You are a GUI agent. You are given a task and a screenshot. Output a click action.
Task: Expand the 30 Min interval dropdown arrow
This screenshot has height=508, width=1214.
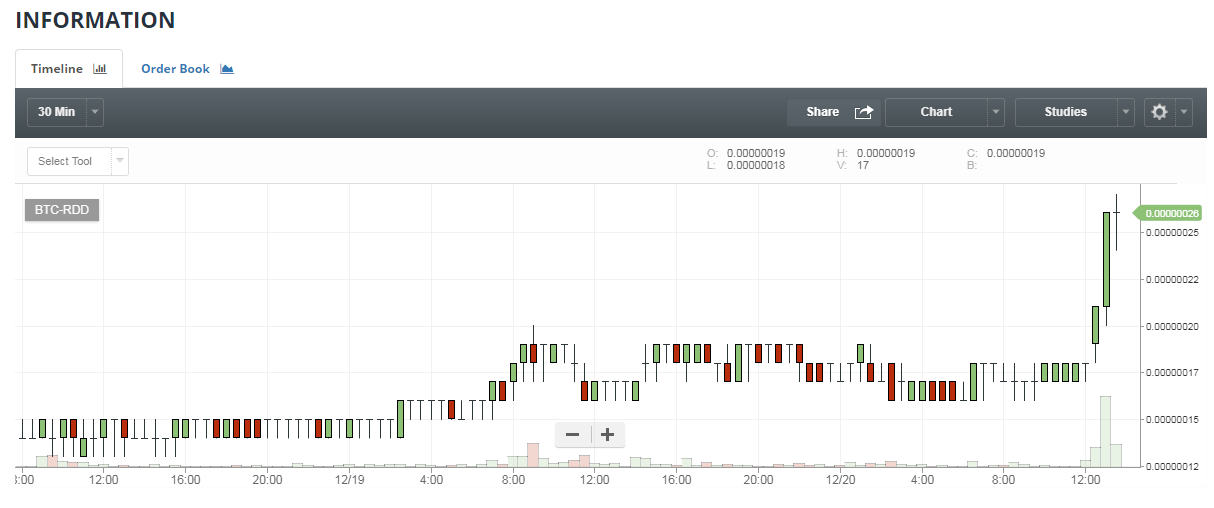tap(96, 112)
